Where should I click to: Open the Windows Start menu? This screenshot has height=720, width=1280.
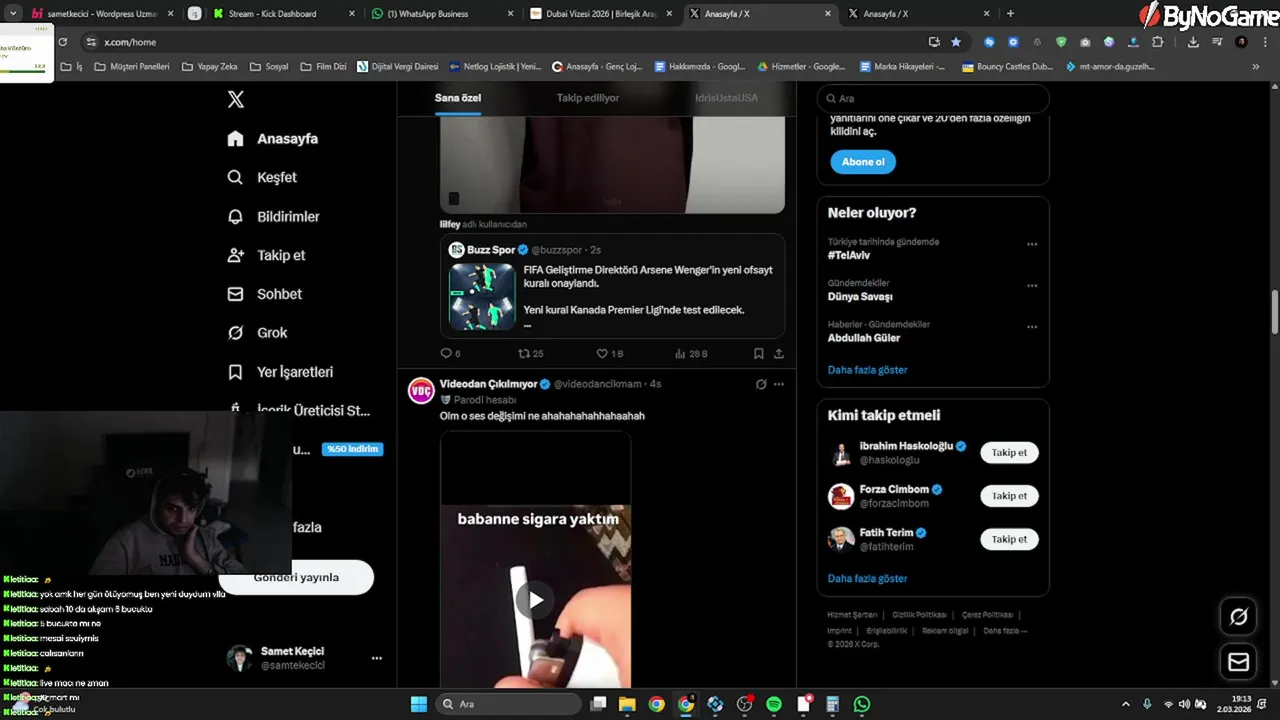click(x=419, y=704)
